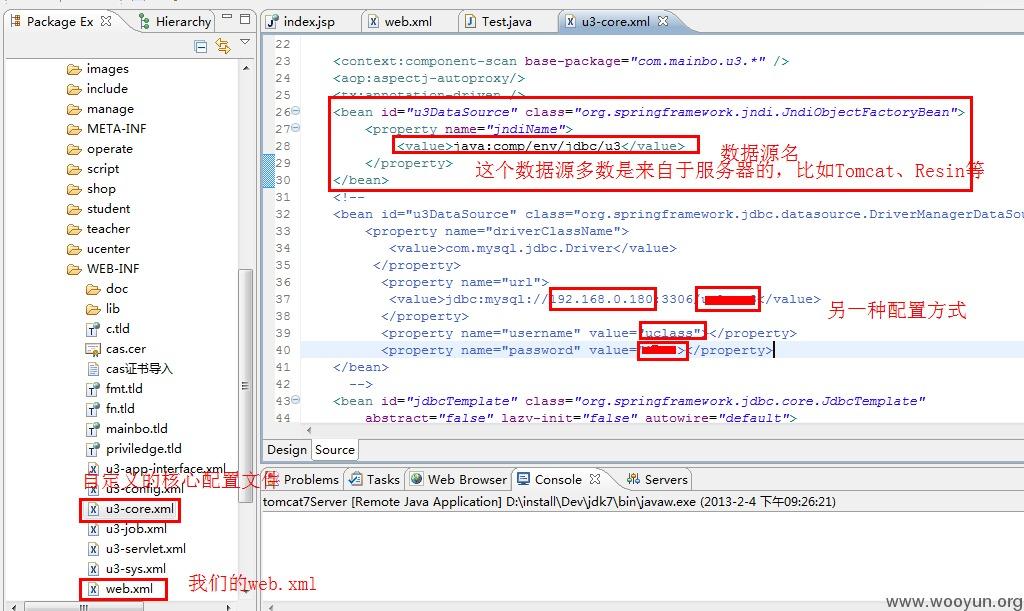This screenshot has height=611, width=1024.
Task: Select the Source view tab
Action: click(x=335, y=450)
